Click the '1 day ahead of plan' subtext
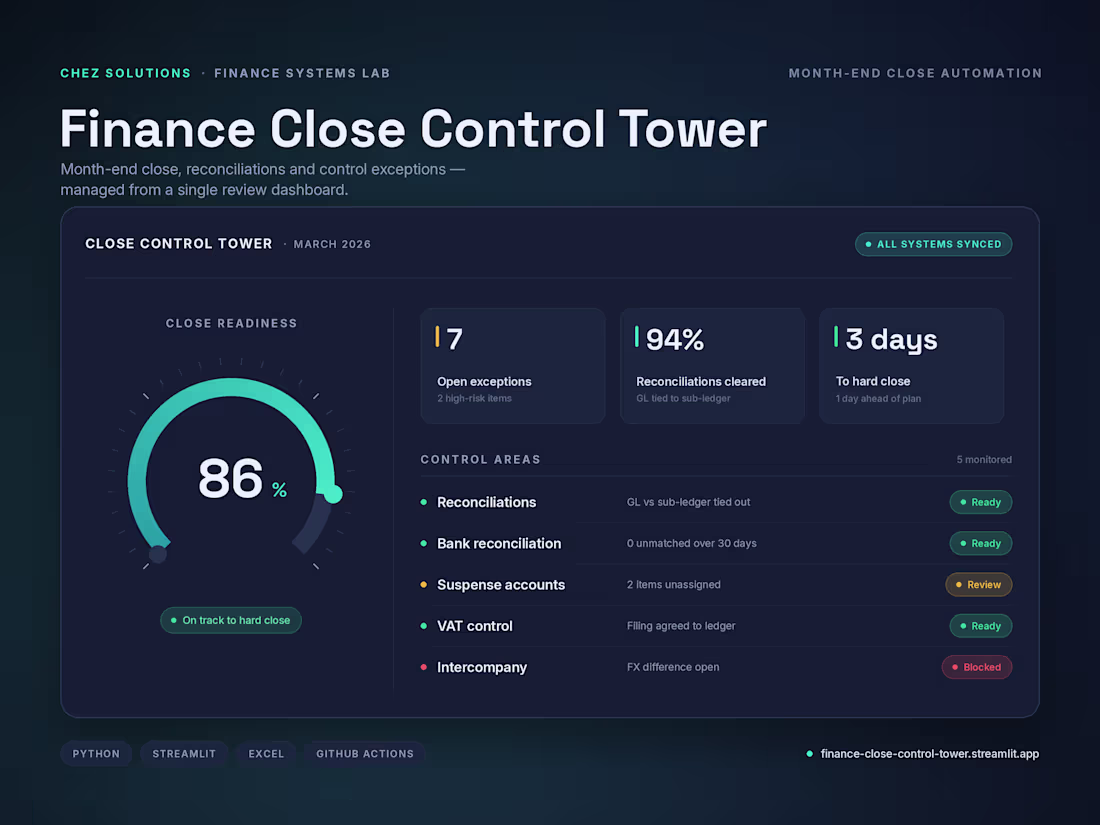1100x825 pixels. click(x=878, y=398)
